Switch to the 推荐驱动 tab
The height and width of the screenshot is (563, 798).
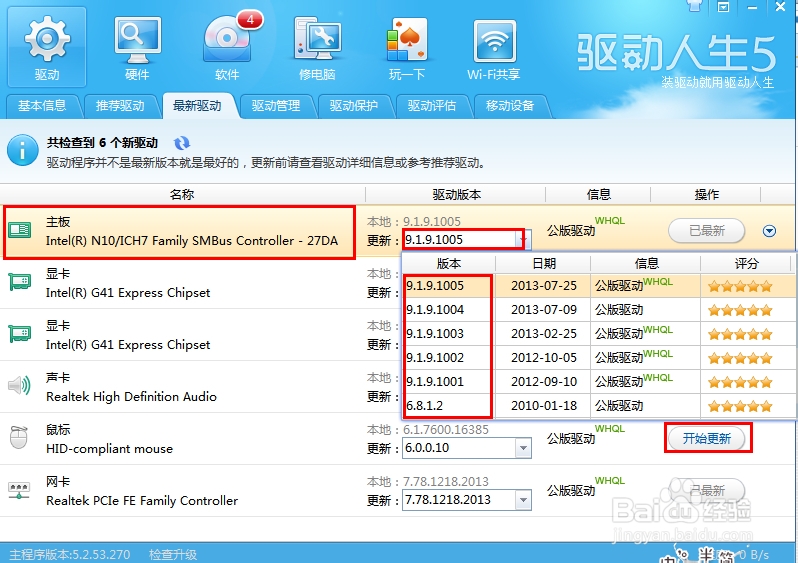coord(120,106)
